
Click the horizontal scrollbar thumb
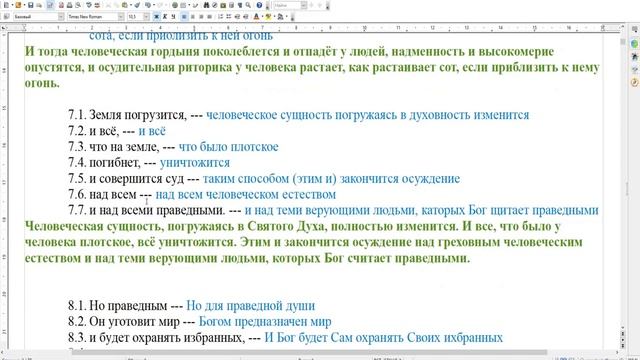tap(309, 352)
